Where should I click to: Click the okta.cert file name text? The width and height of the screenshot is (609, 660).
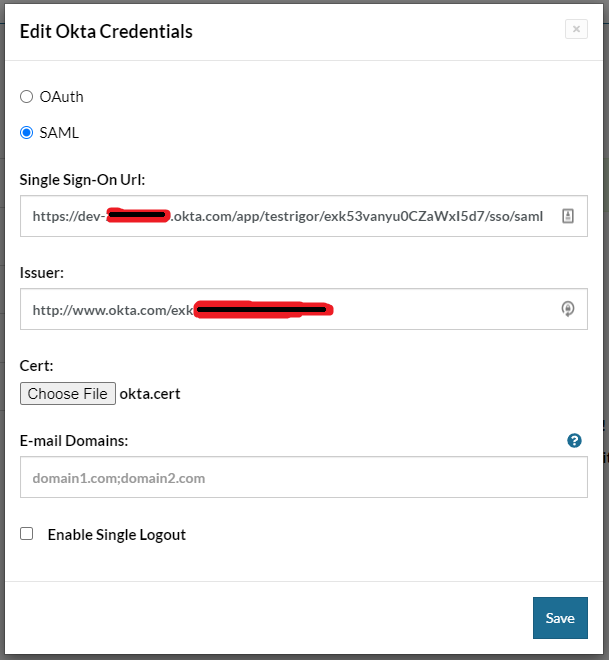point(150,394)
